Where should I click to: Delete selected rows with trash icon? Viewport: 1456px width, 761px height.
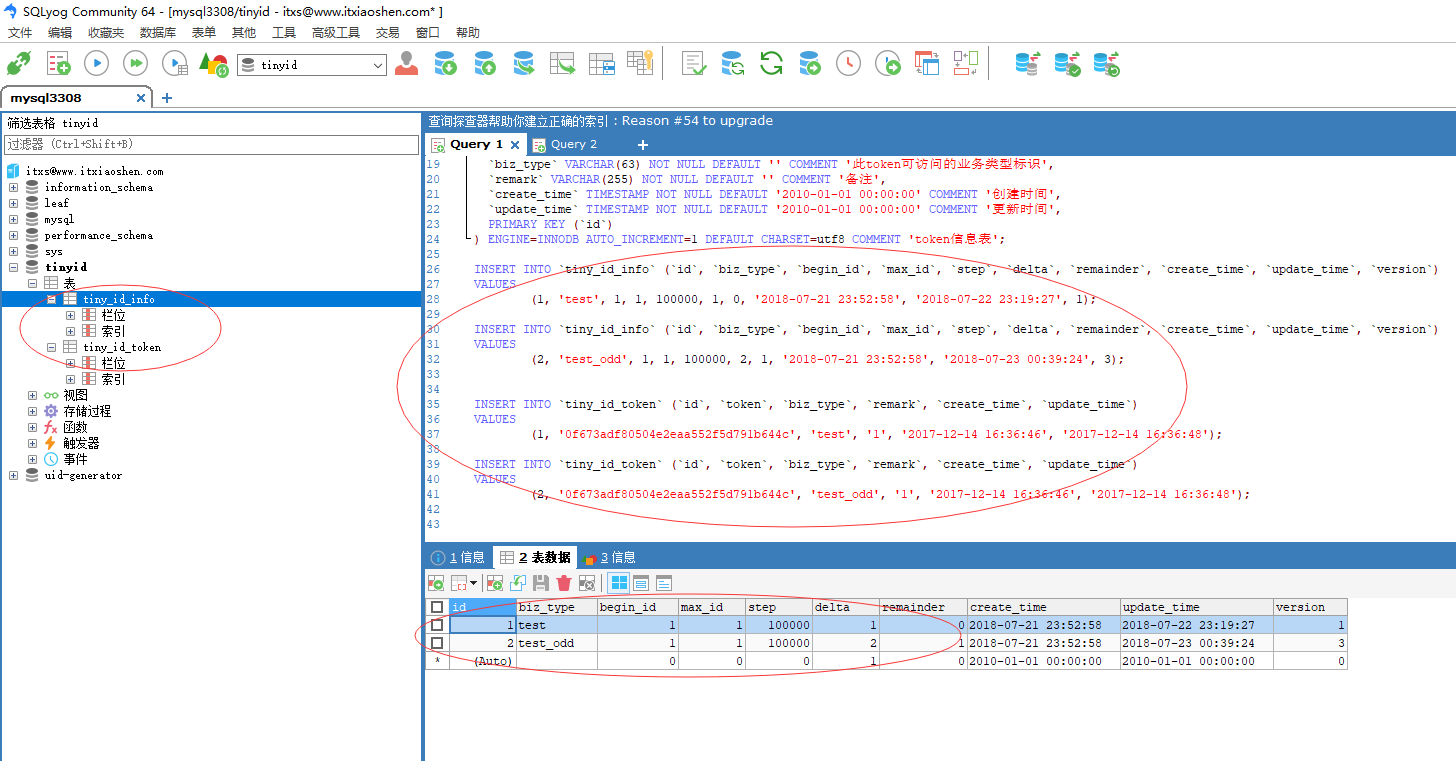[x=564, y=583]
